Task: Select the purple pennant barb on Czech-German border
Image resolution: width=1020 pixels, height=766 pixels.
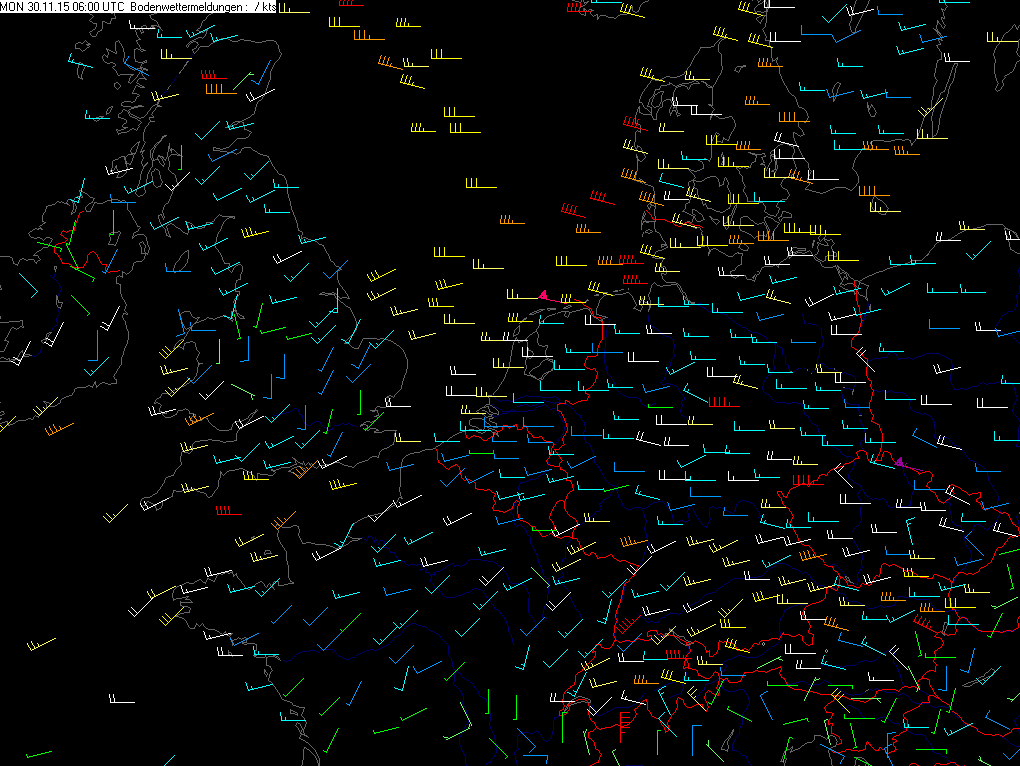Action: (x=899, y=462)
